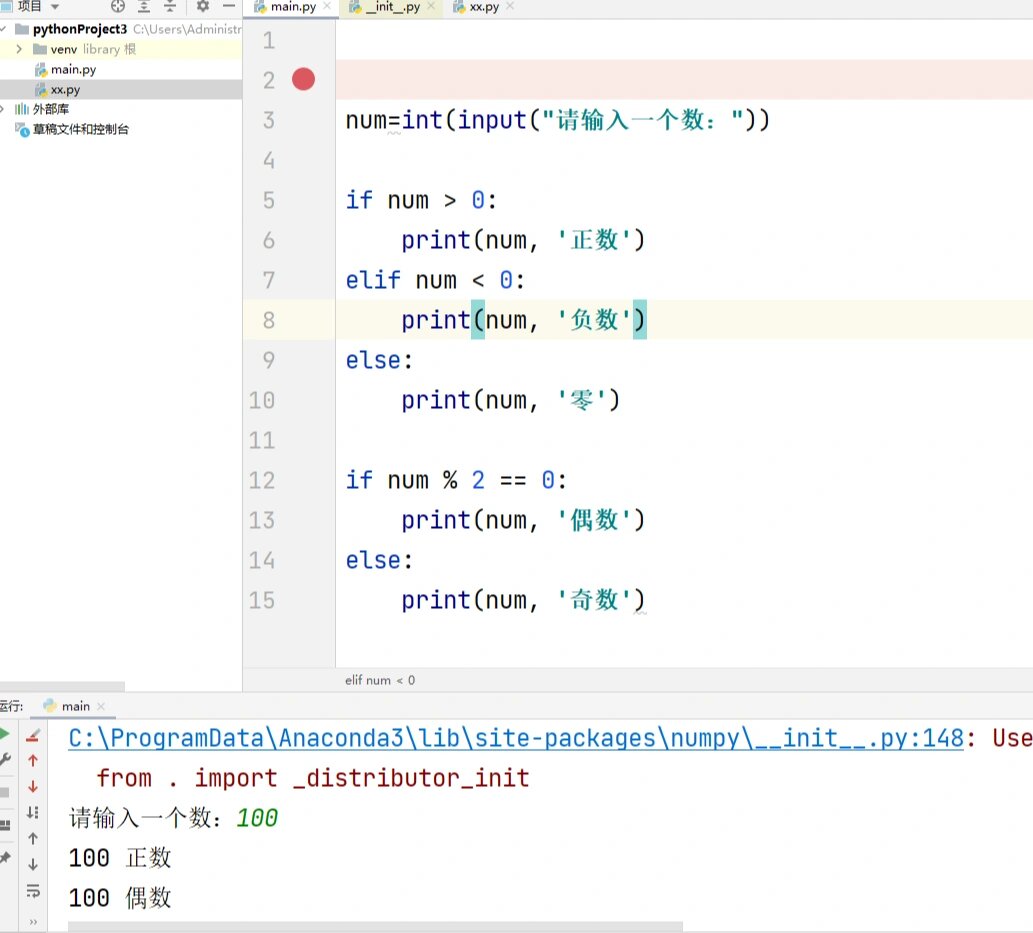Select the main run tab

pyautogui.click(x=75, y=706)
